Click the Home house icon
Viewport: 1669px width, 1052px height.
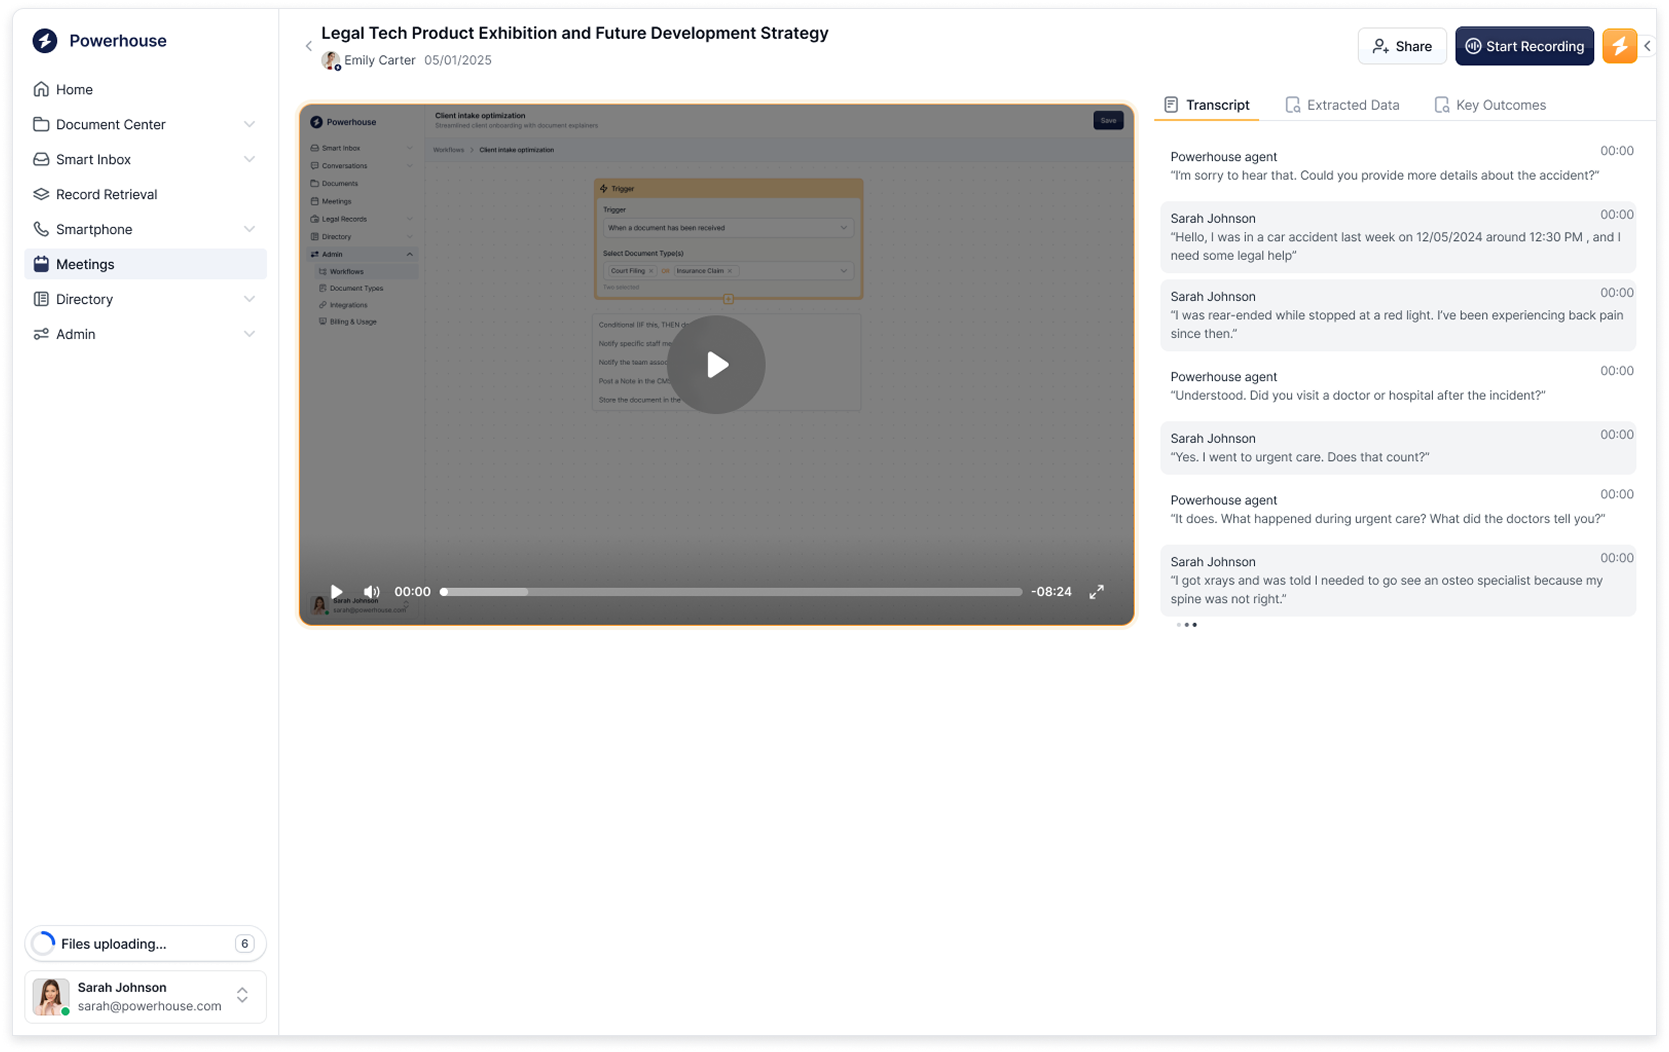[x=41, y=89]
